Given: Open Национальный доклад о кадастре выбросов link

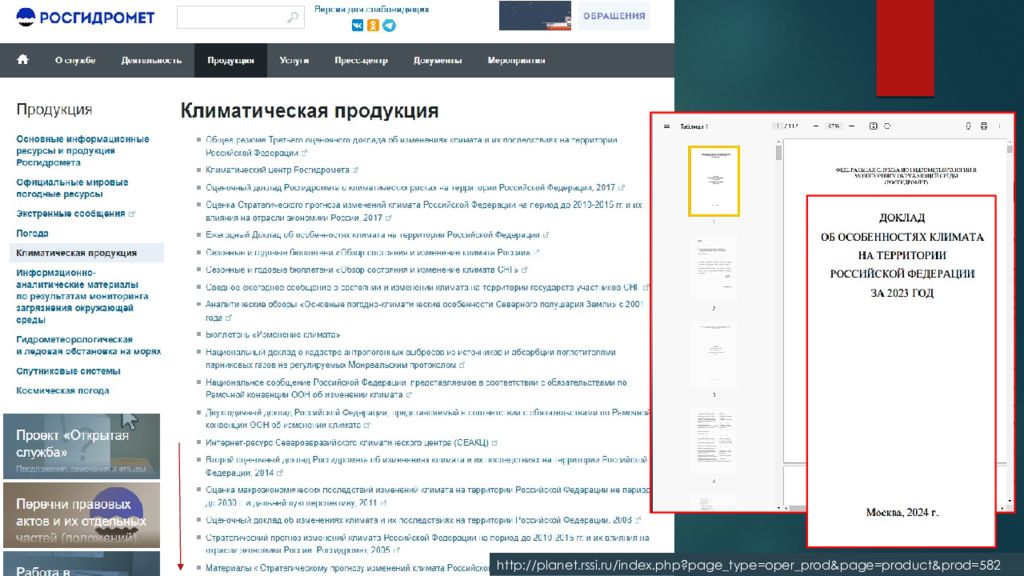Looking at the screenshot, I should [410, 359].
